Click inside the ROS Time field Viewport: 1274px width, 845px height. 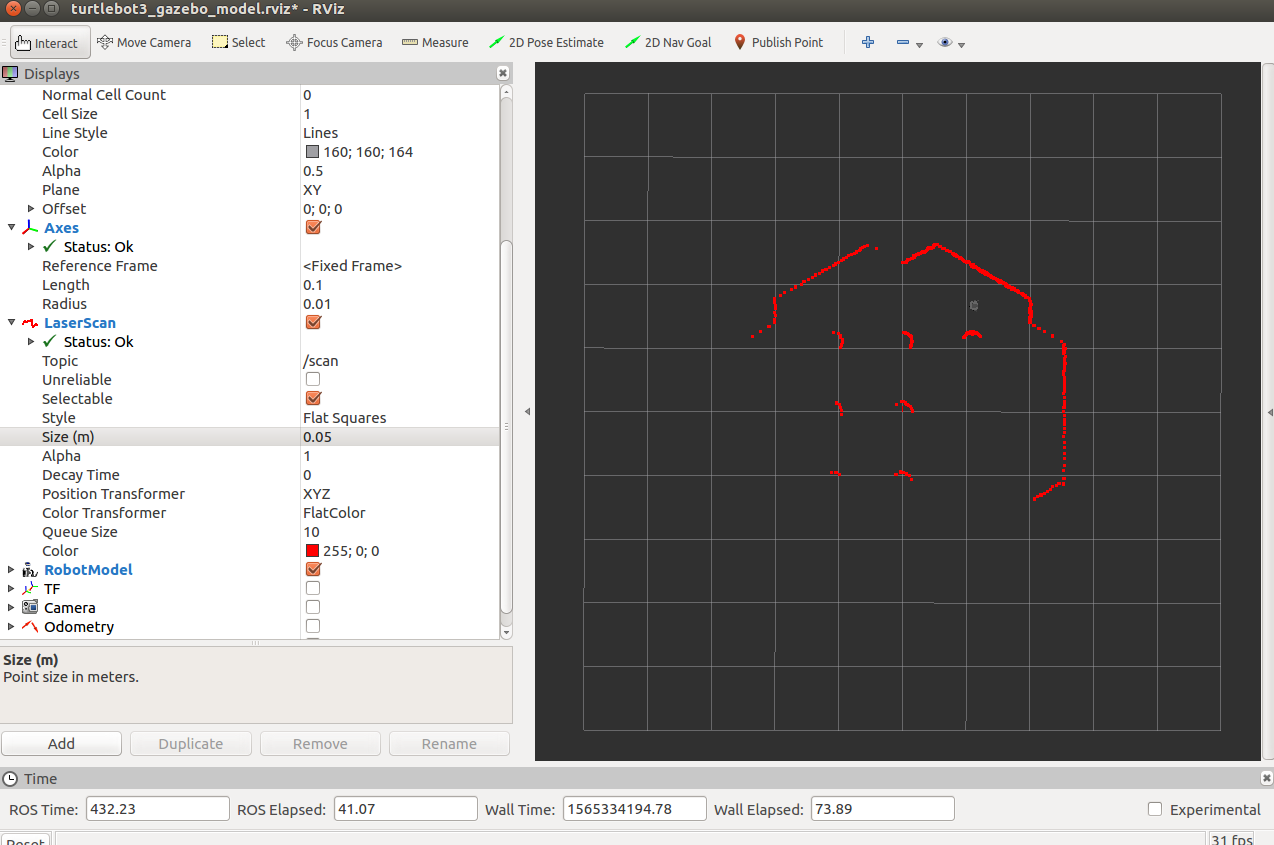[157, 808]
